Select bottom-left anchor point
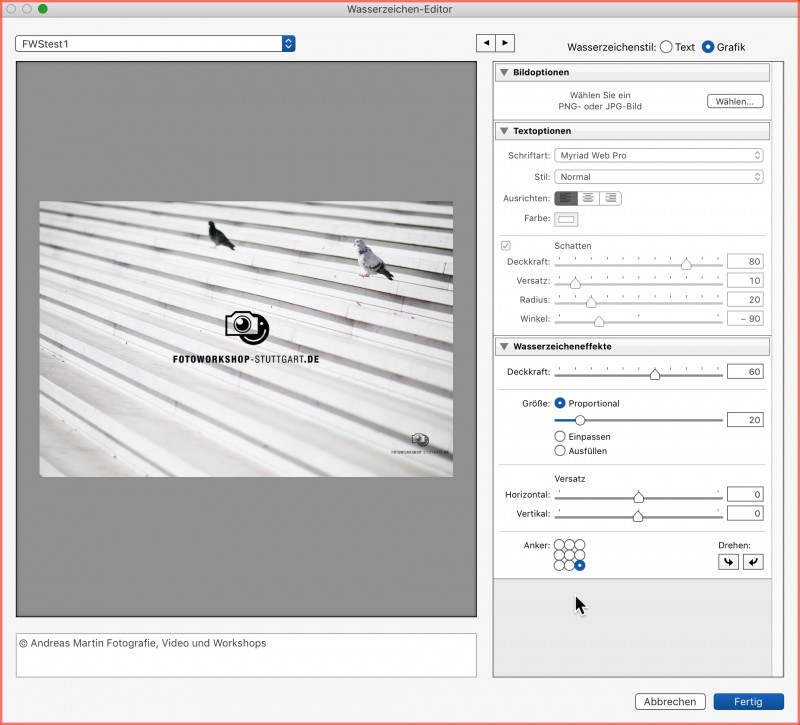 [559, 565]
